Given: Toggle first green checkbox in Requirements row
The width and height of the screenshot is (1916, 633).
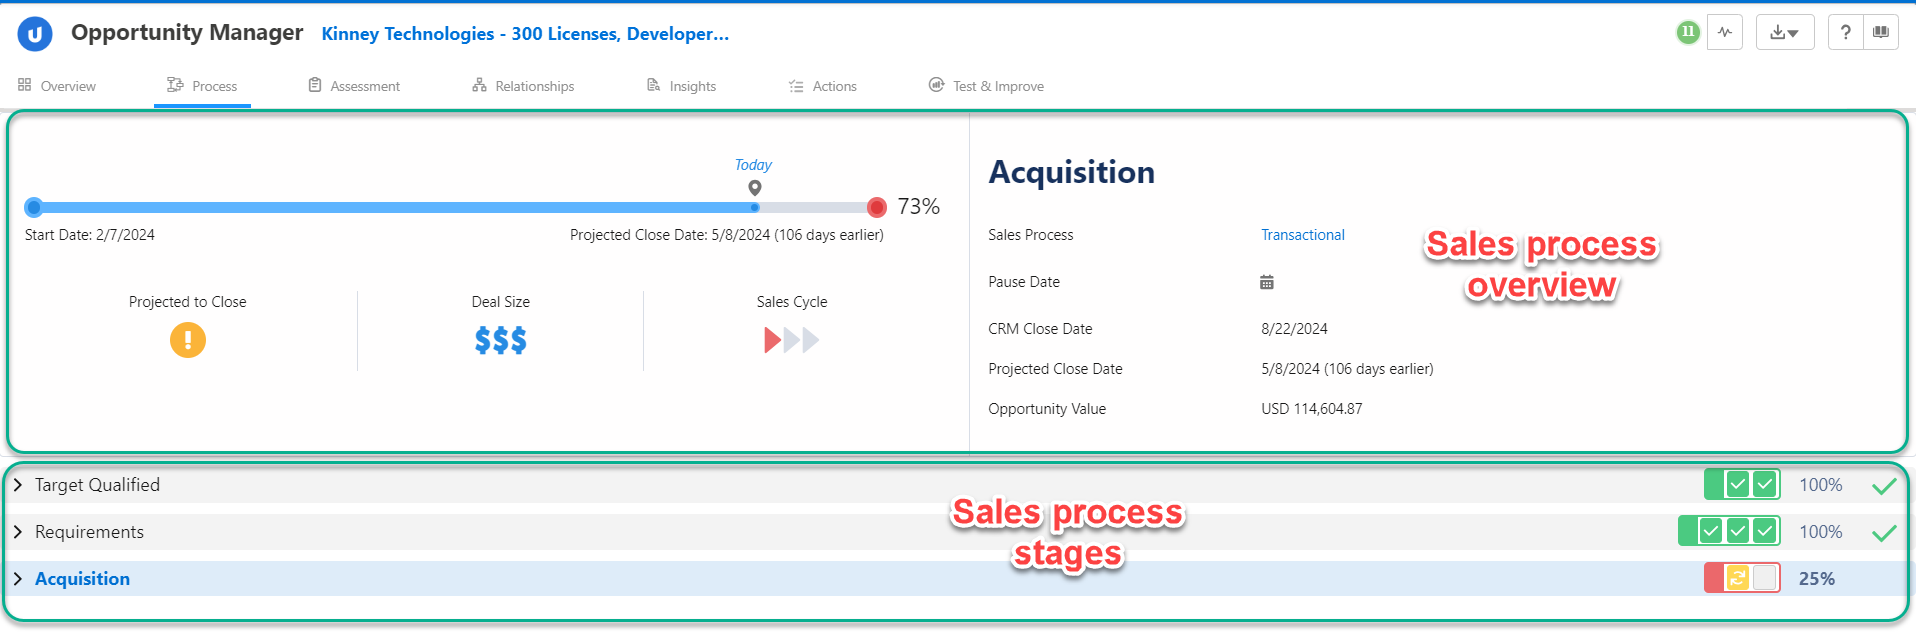Looking at the screenshot, I should [1711, 531].
